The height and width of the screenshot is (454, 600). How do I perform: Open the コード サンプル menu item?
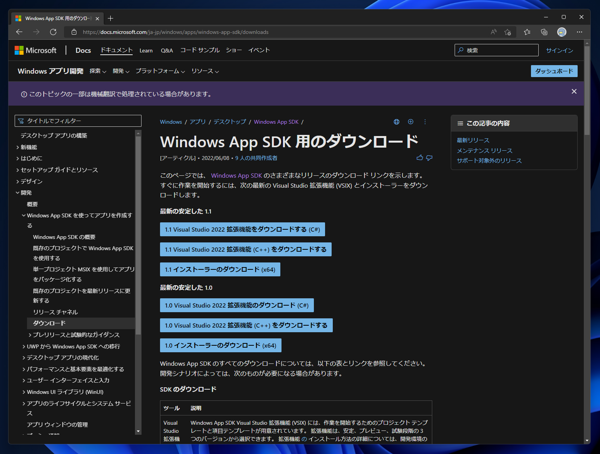200,50
